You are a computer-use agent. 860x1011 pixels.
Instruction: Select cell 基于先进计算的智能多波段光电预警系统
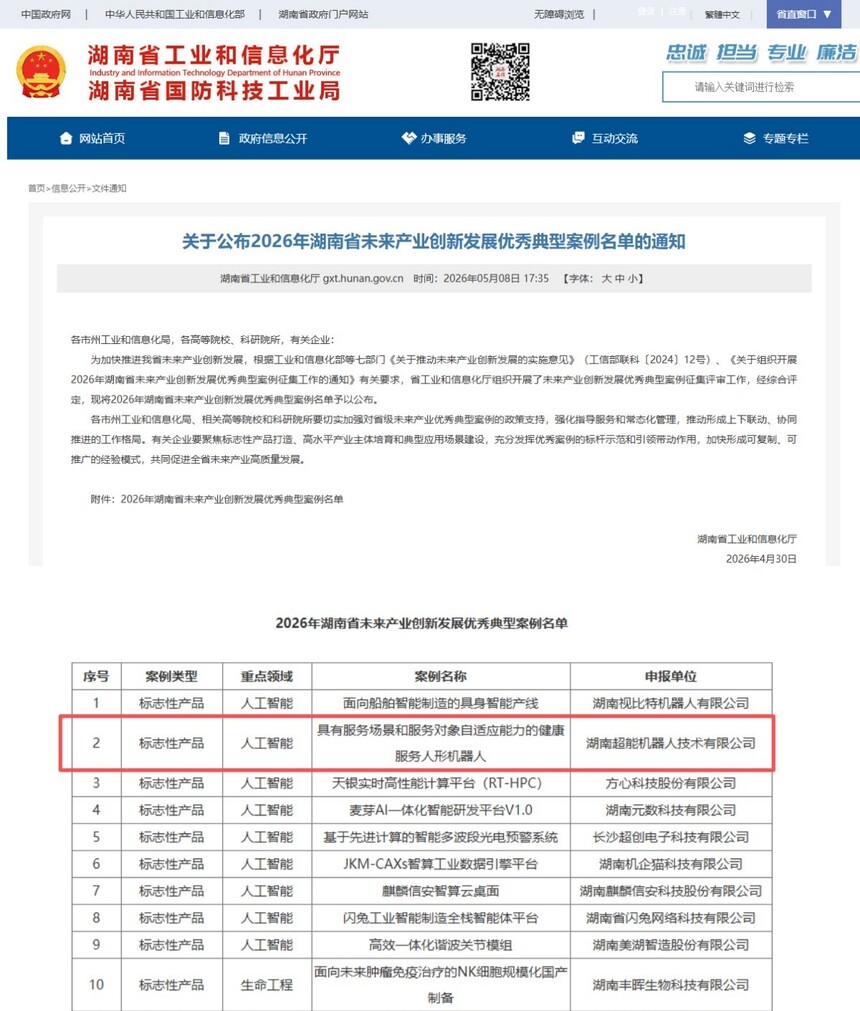(440, 838)
